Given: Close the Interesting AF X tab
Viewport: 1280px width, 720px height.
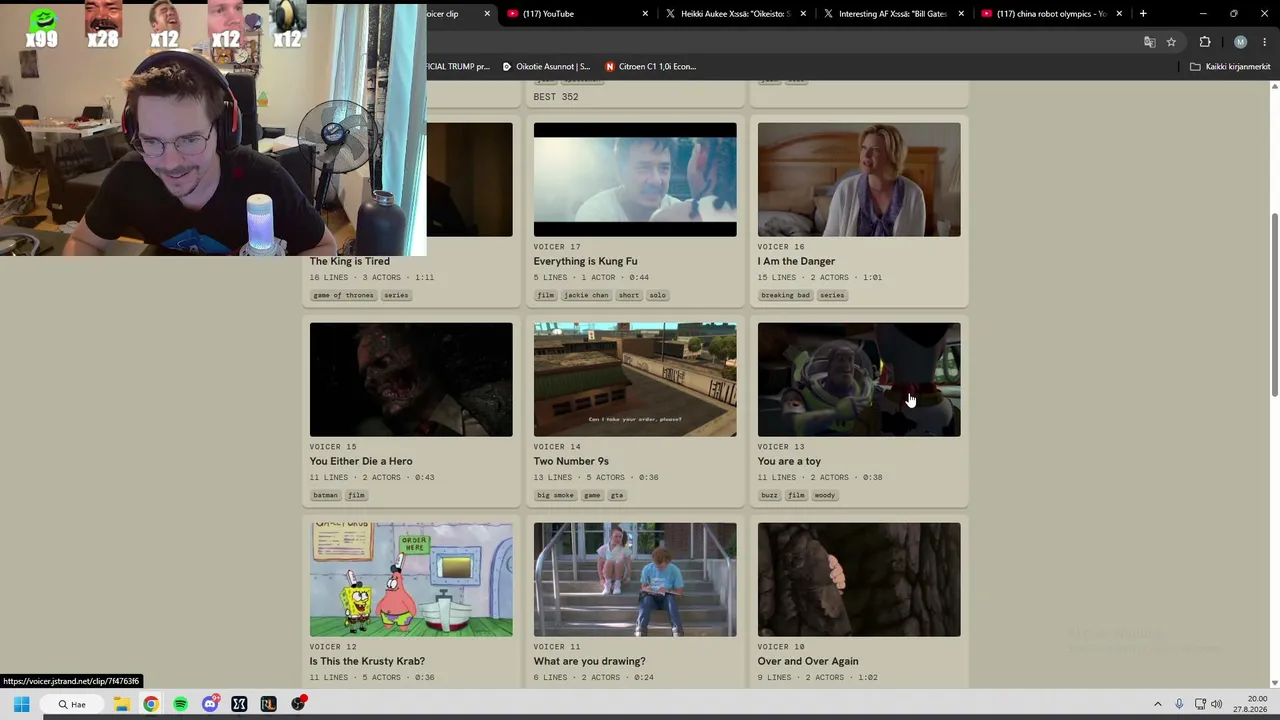Looking at the screenshot, I should pyautogui.click(x=961, y=14).
